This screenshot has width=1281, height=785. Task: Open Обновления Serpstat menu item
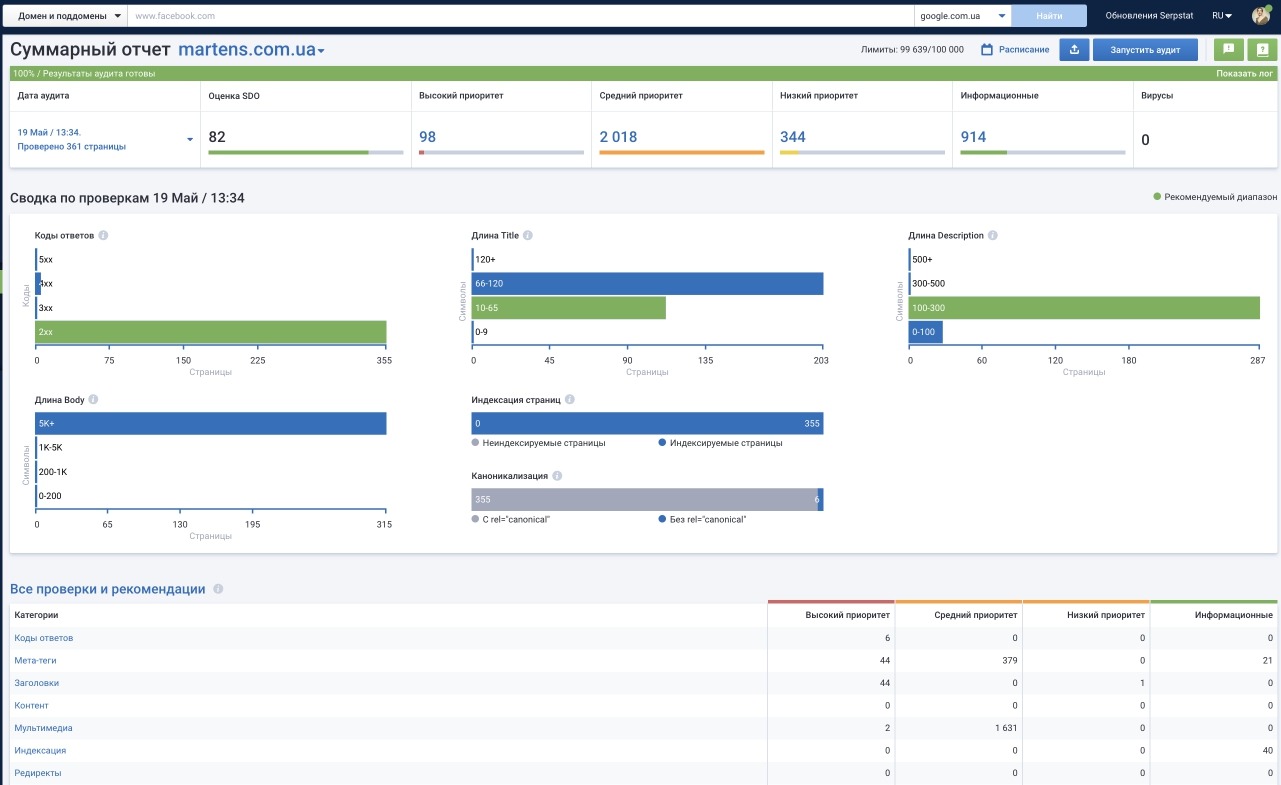pos(1149,16)
